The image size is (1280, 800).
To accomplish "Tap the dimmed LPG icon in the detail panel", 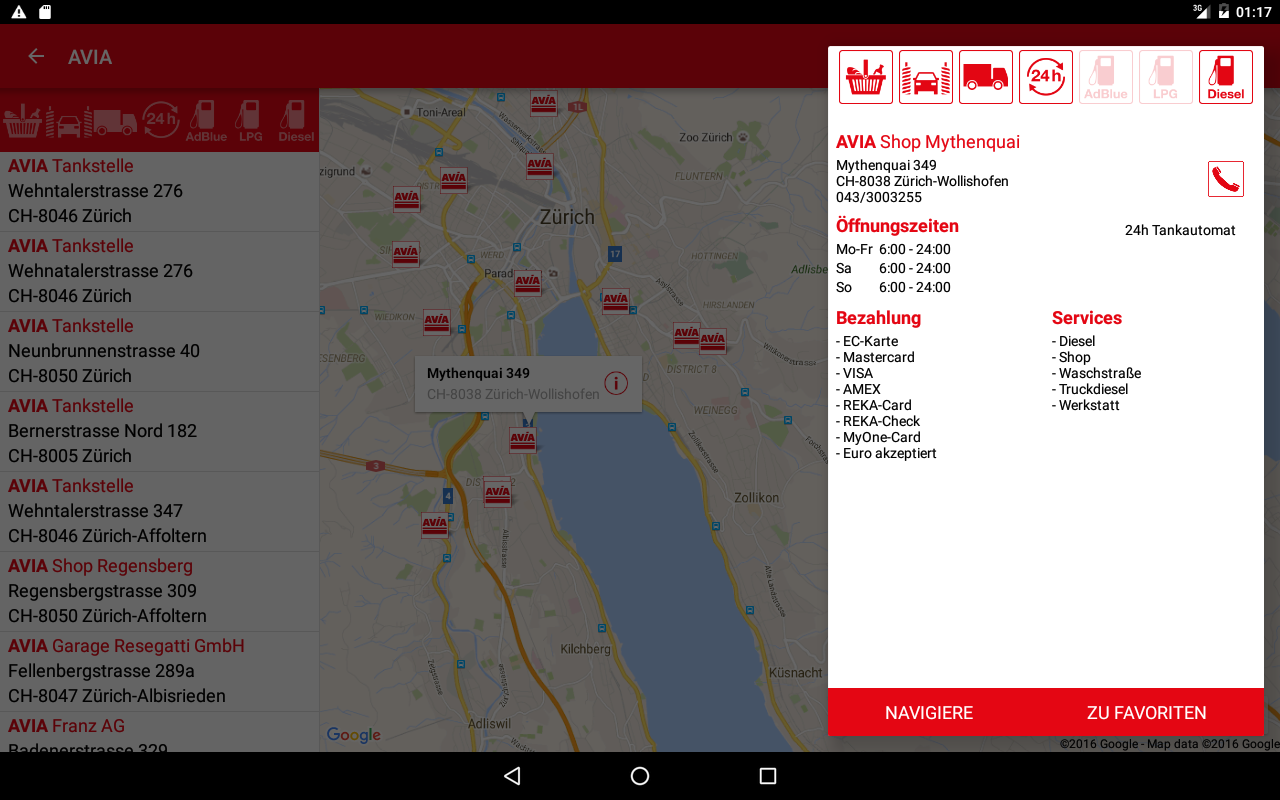I will point(1166,77).
